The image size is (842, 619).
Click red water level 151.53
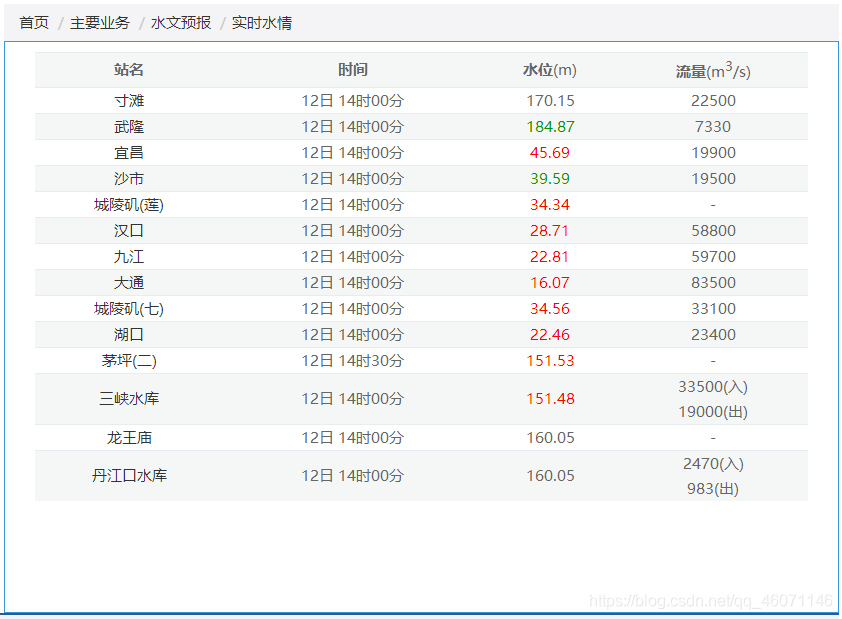point(550,361)
